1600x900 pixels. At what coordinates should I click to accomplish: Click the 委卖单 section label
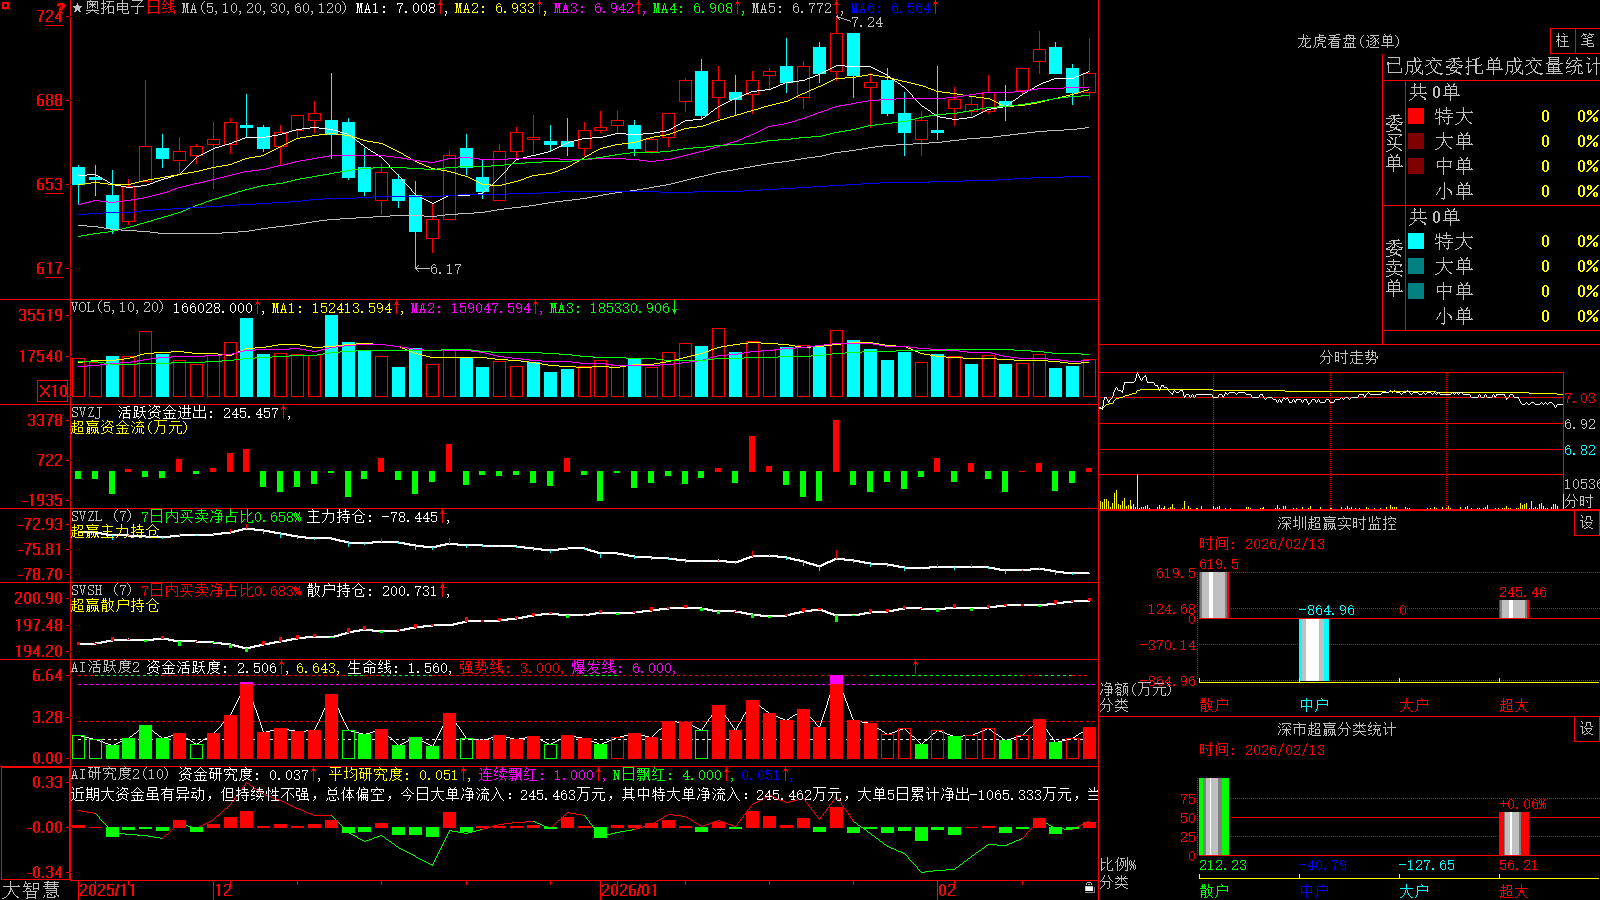1394,268
